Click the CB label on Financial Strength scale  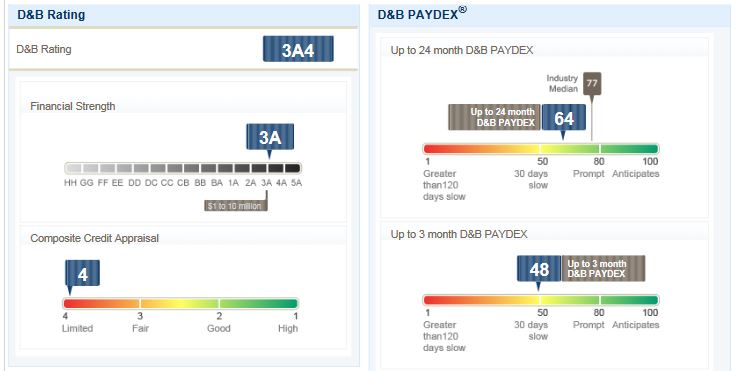183,183
